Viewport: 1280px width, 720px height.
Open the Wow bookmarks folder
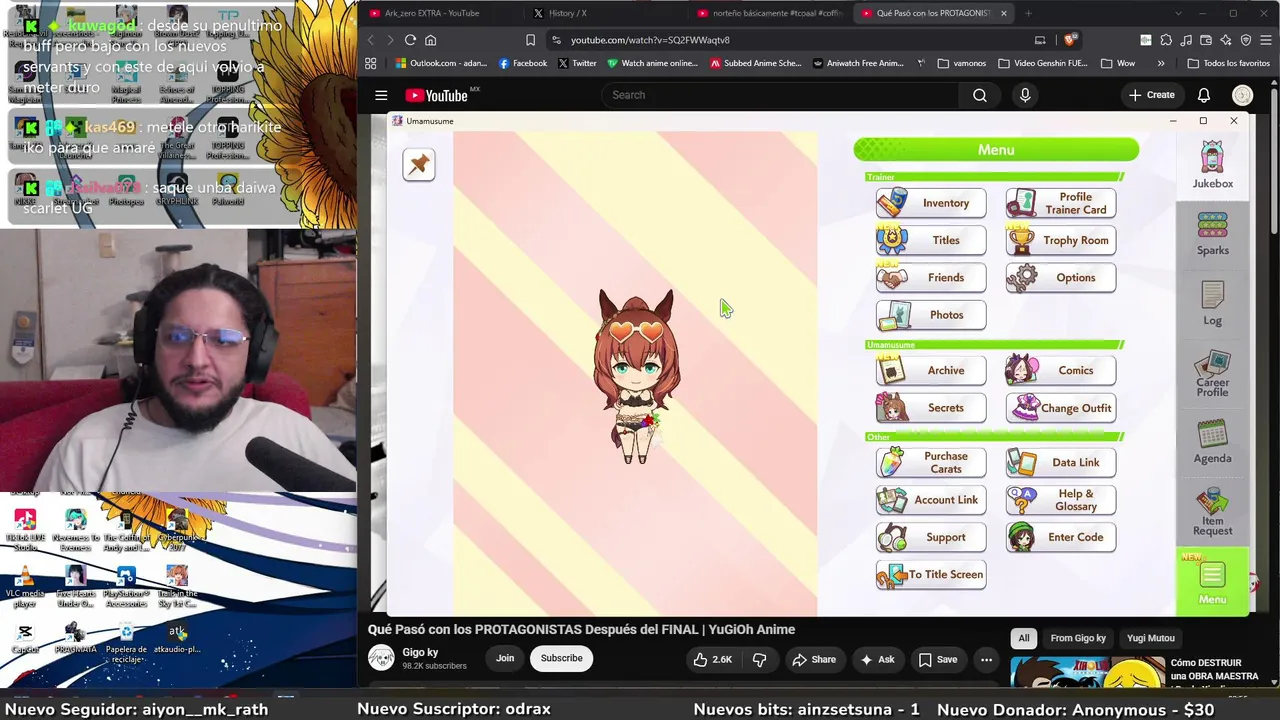coord(1118,63)
